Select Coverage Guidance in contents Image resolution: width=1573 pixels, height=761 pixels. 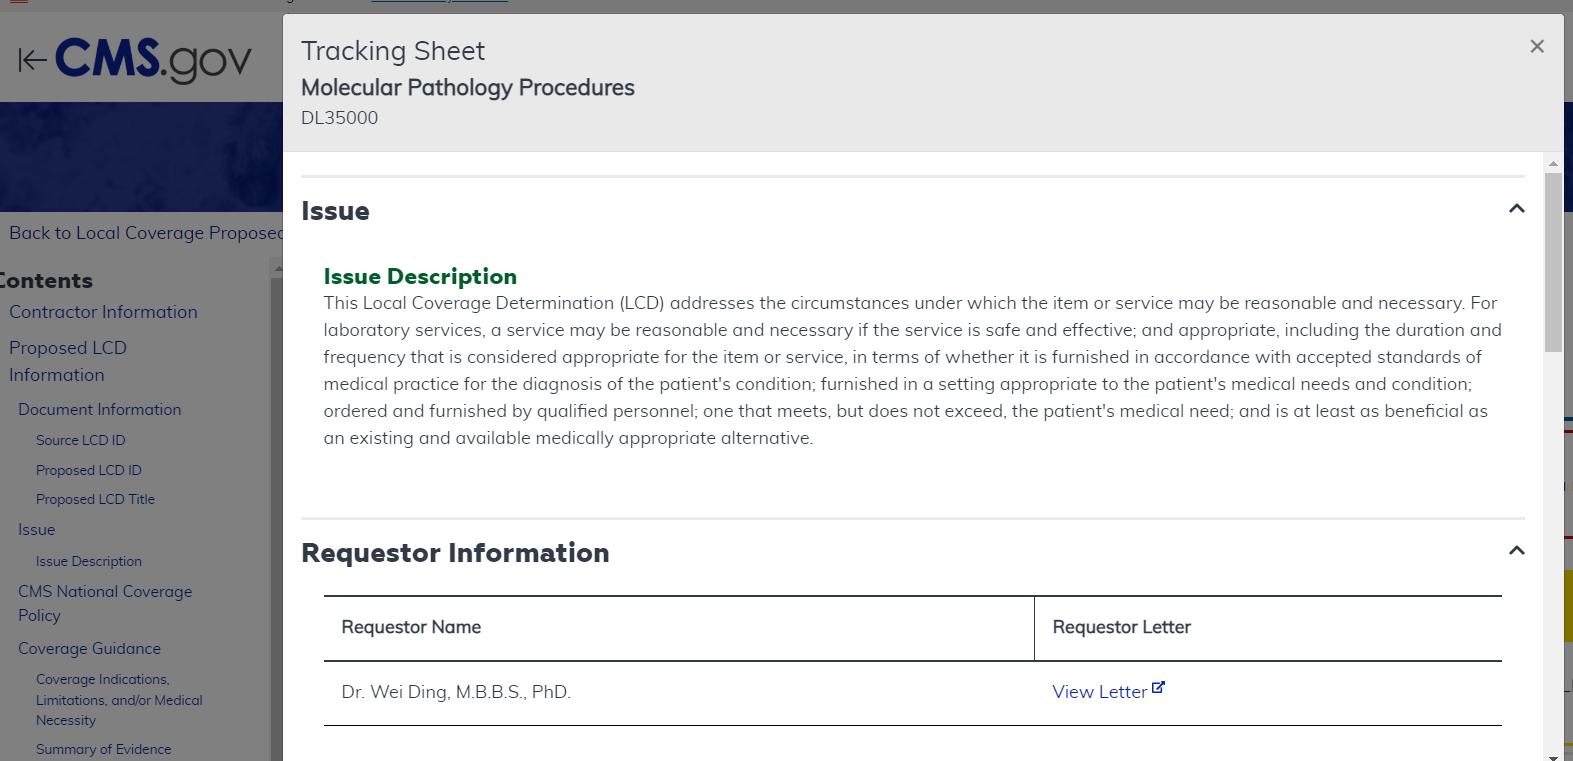89,649
